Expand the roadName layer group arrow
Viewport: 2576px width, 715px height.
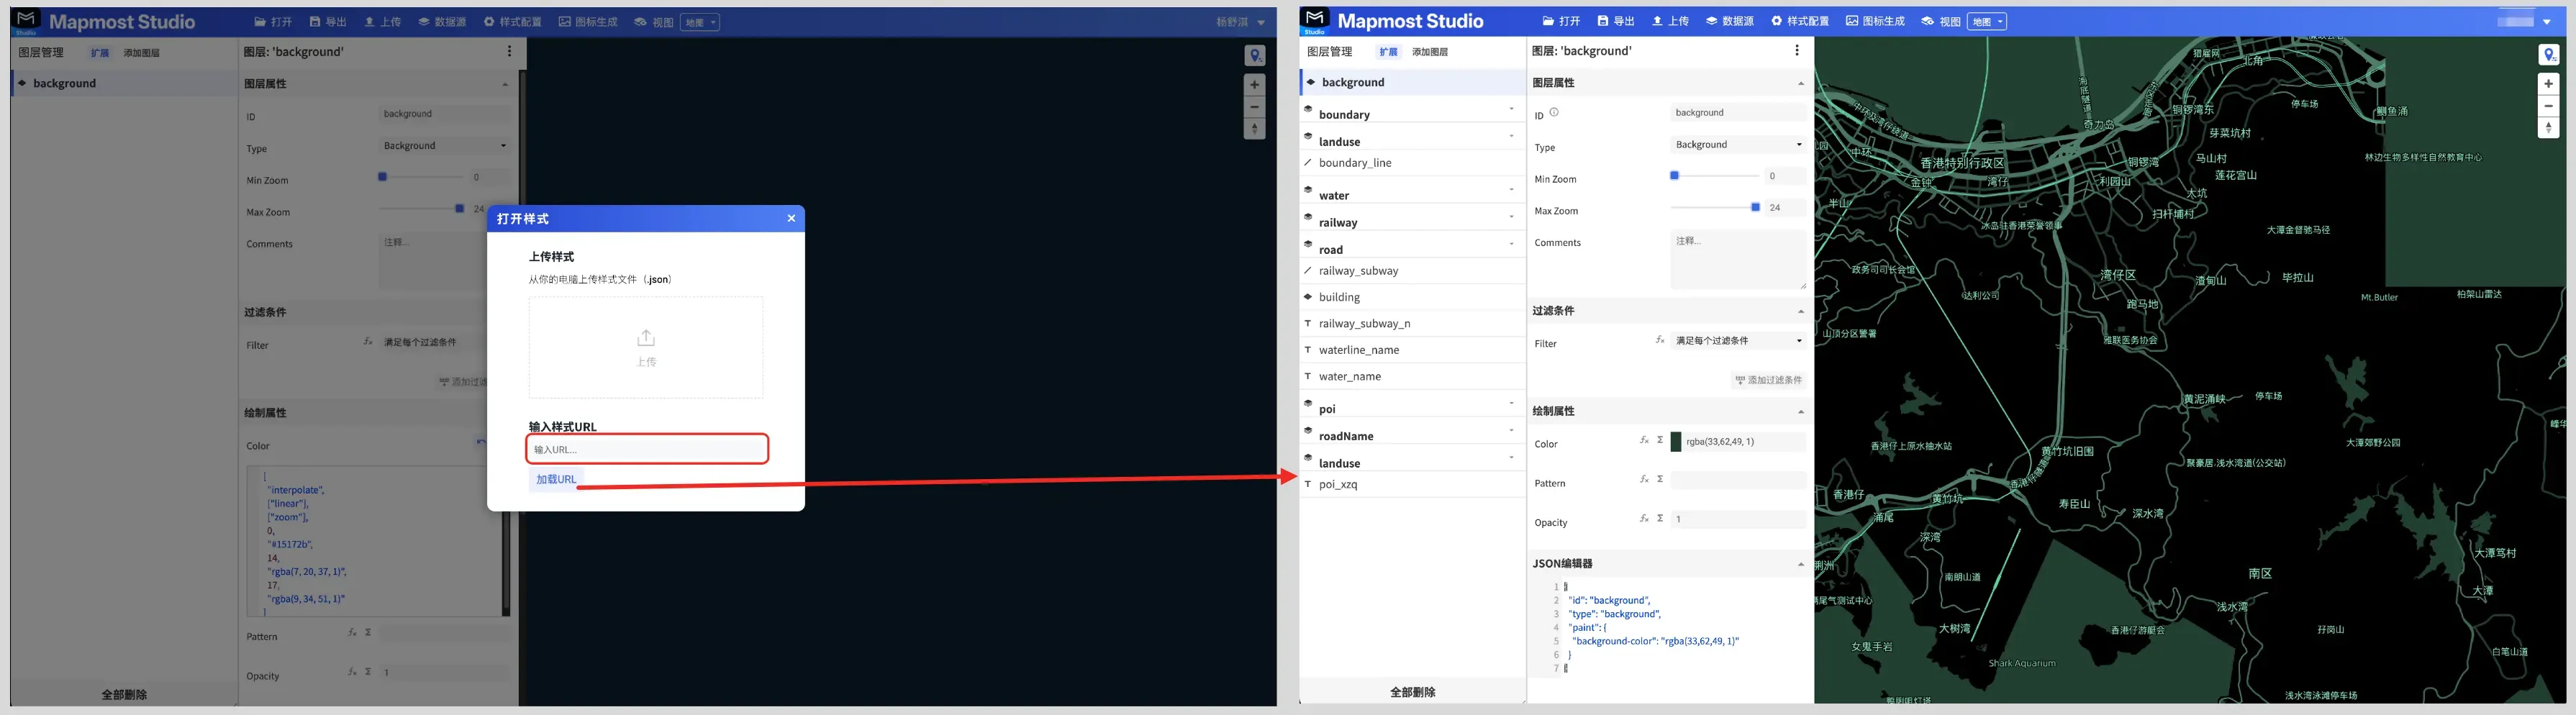[1511, 431]
